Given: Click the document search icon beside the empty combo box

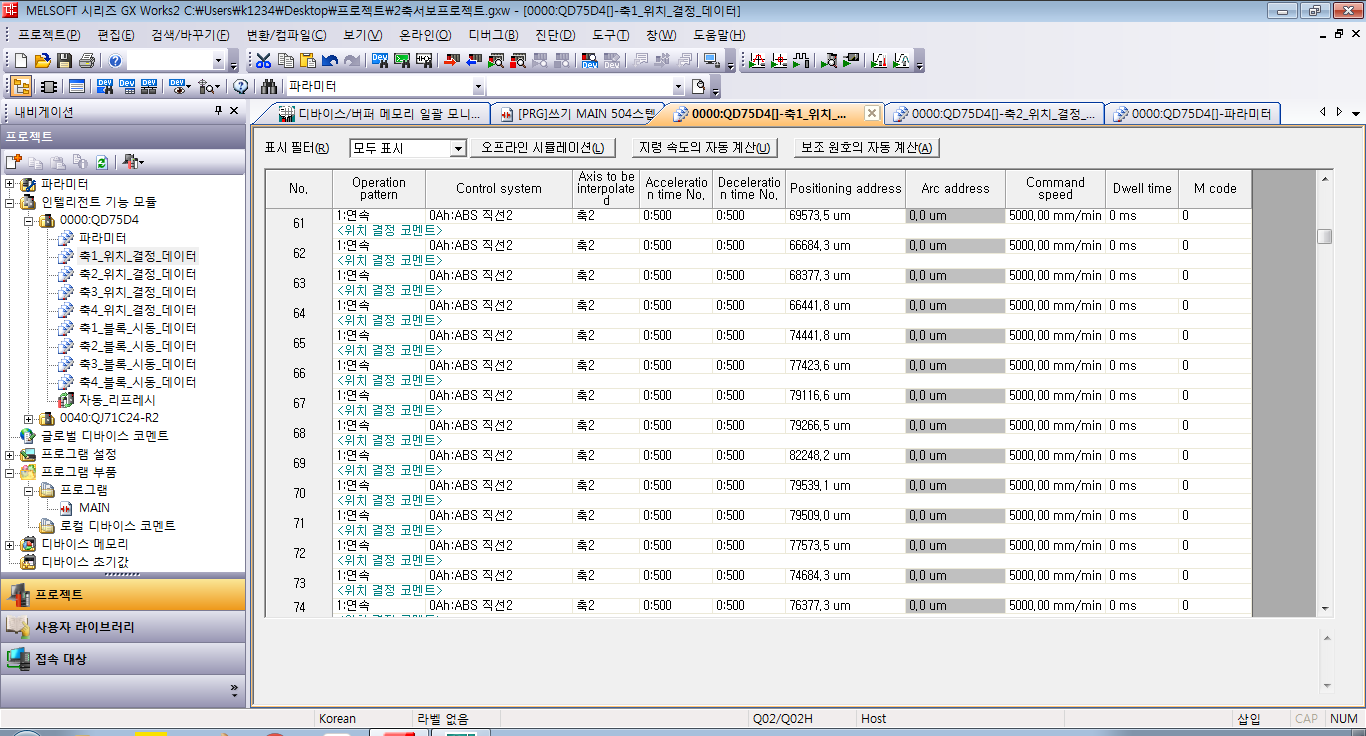Looking at the screenshot, I should click(x=700, y=86).
